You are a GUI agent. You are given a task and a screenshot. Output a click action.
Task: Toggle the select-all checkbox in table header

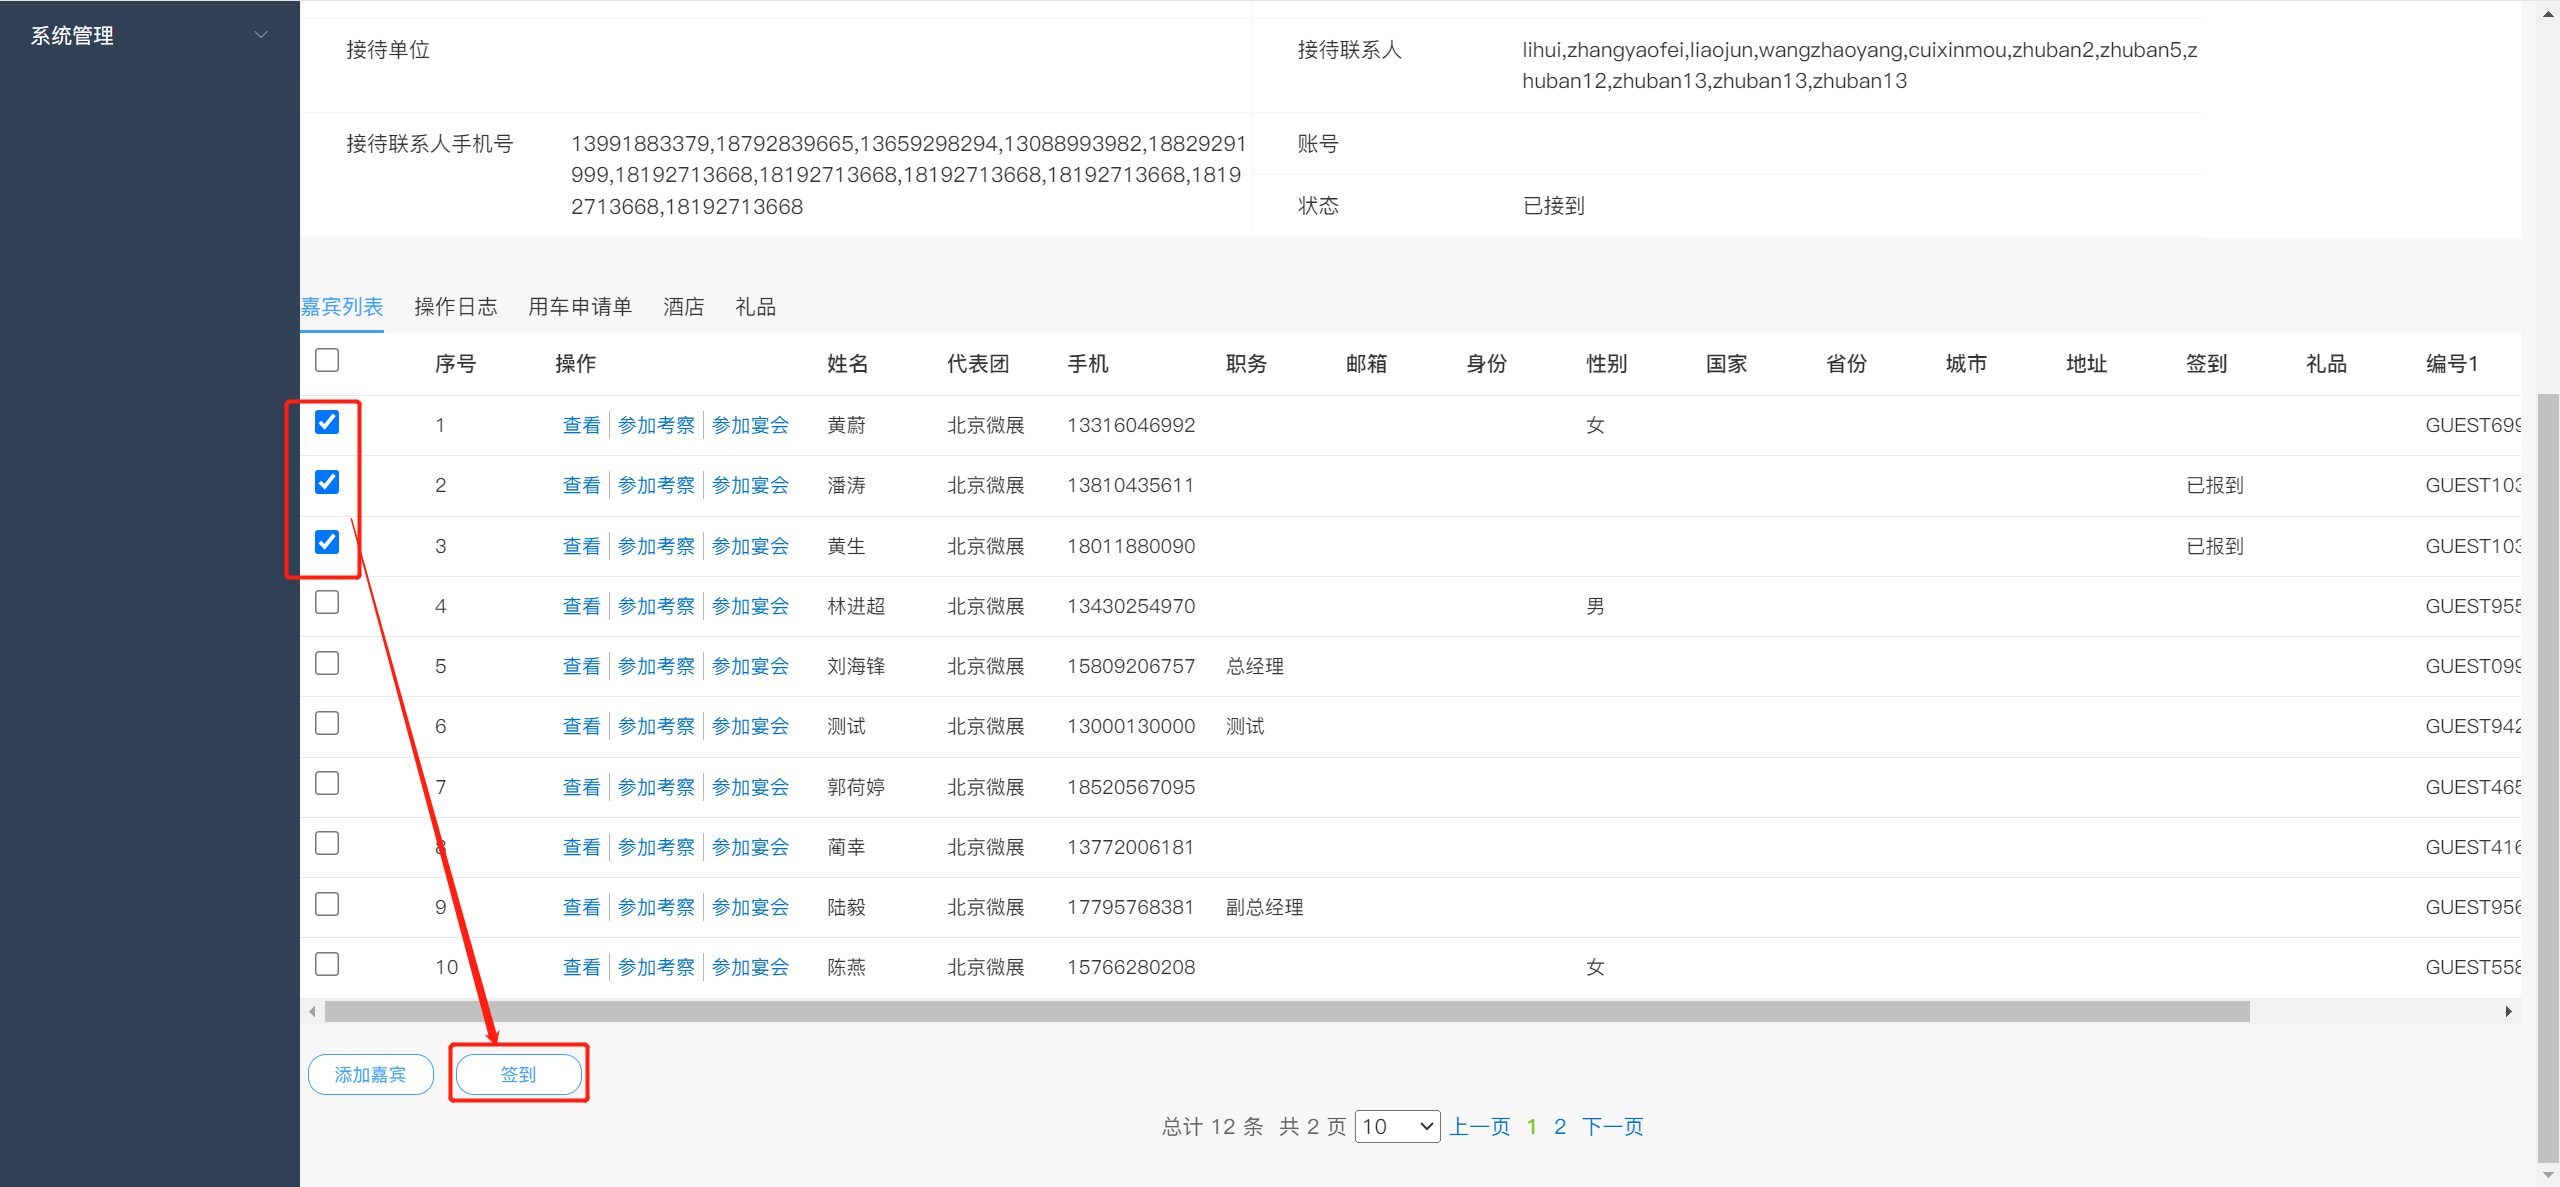(327, 360)
